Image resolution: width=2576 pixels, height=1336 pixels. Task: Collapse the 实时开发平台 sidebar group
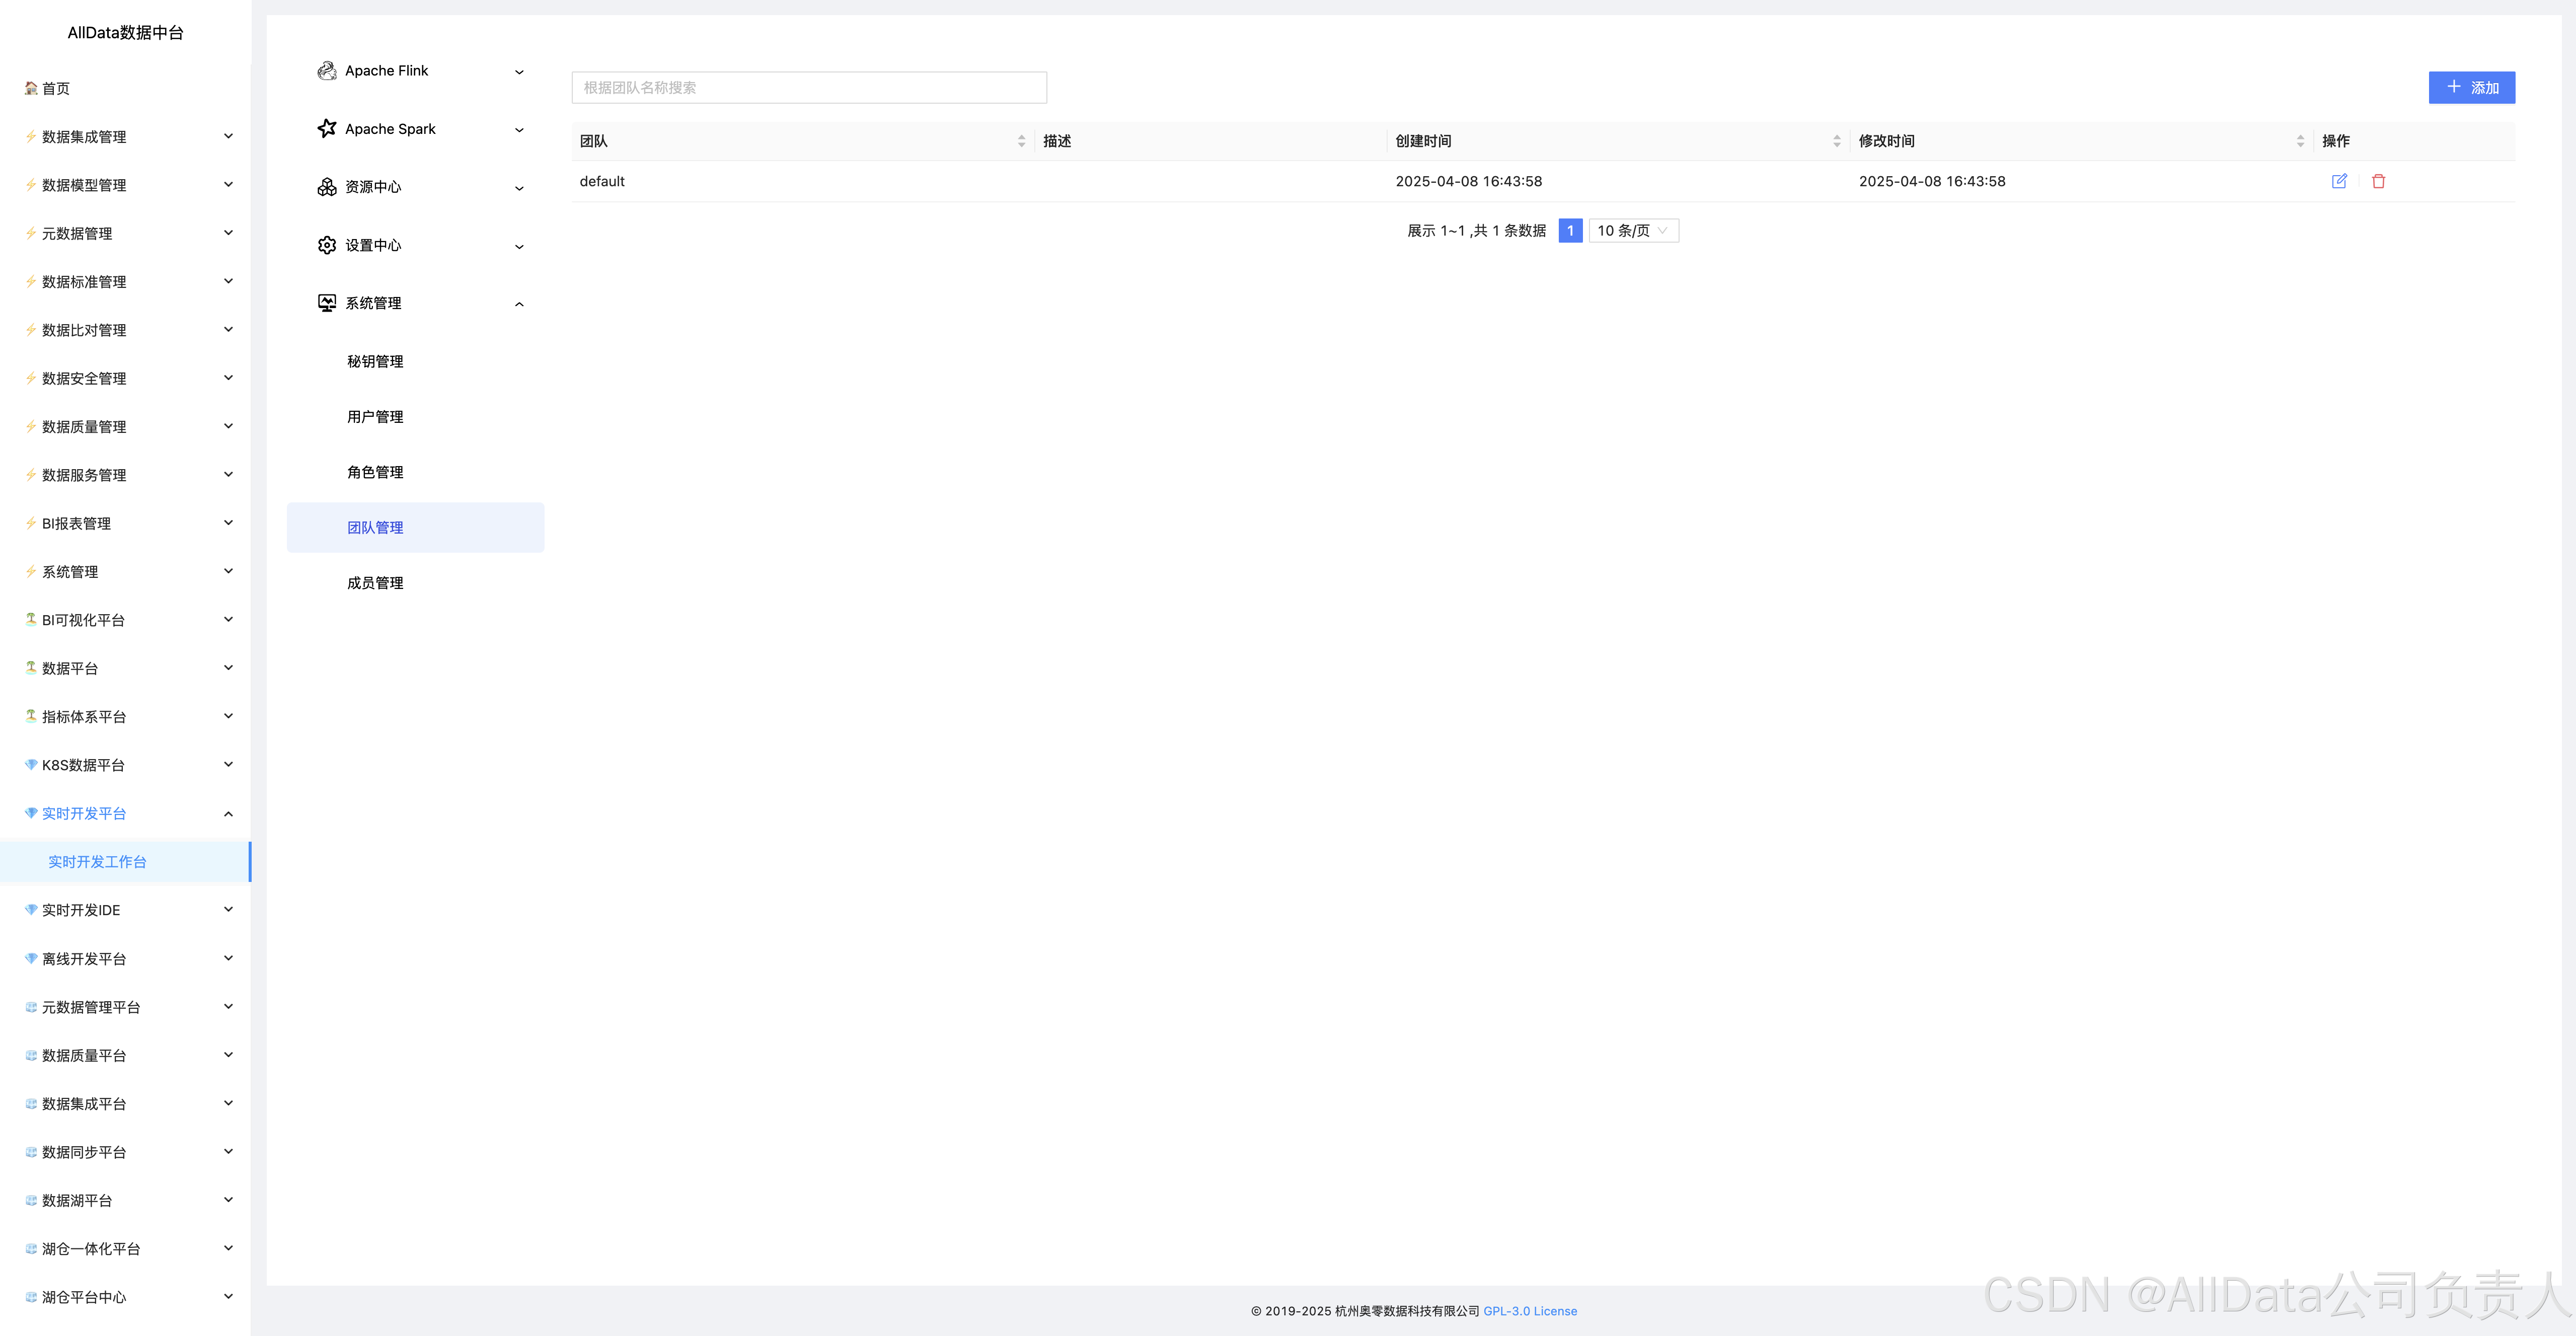click(228, 814)
